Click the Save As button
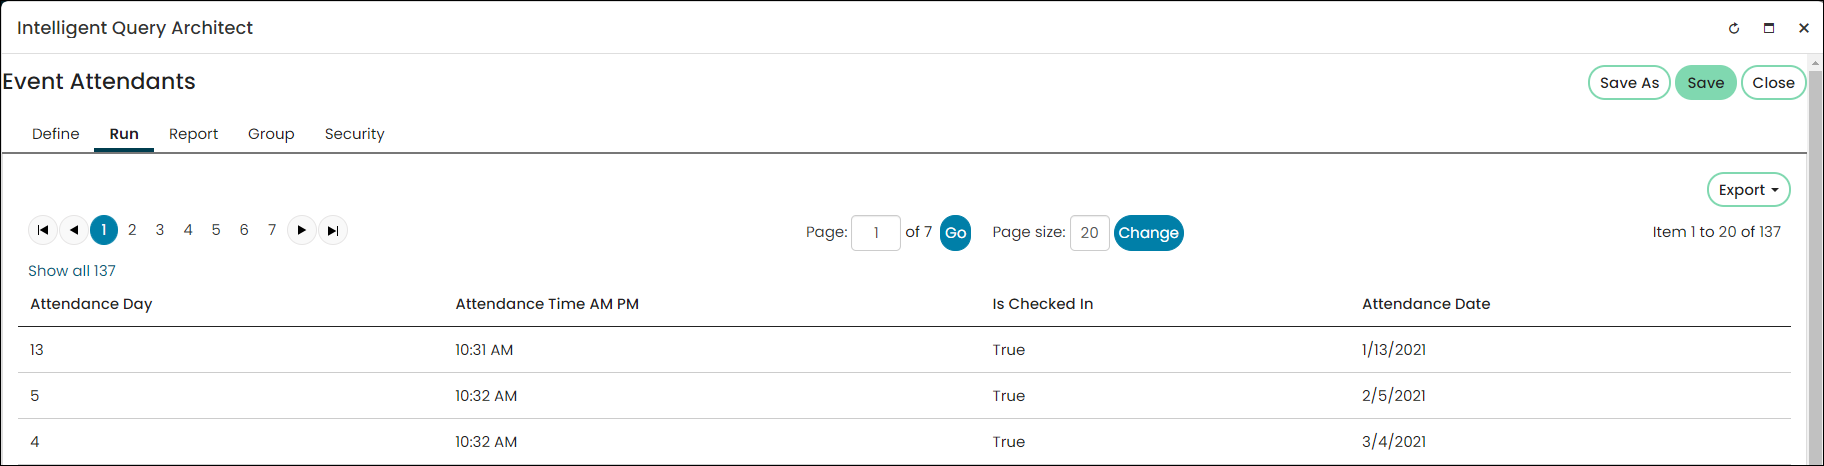The width and height of the screenshot is (1824, 466). (x=1629, y=83)
